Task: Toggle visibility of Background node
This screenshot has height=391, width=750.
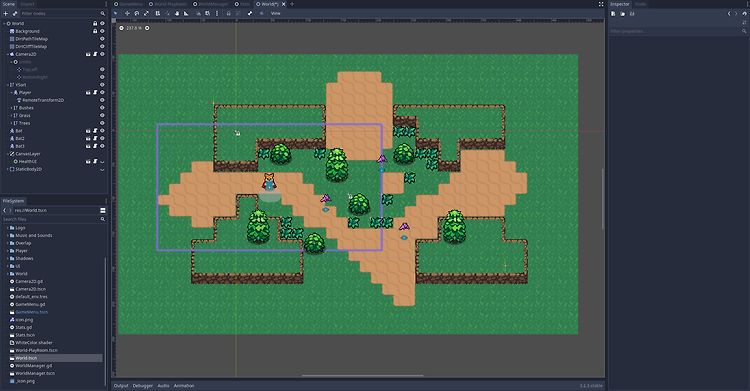Action: (102, 31)
